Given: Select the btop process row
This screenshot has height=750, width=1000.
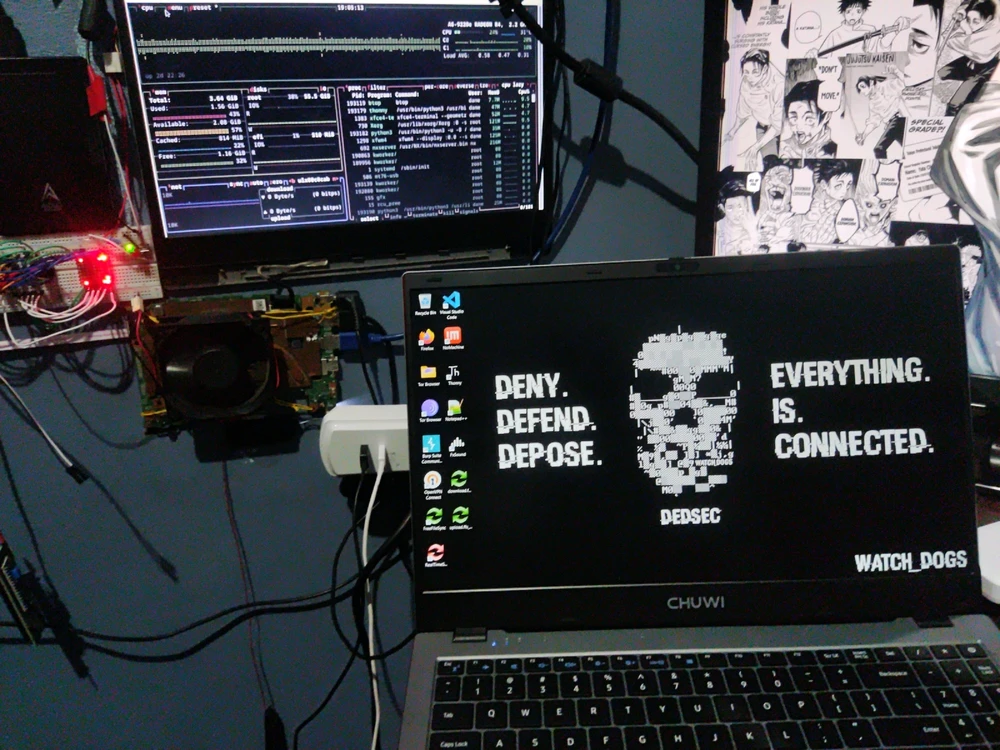Looking at the screenshot, I should (439, 101).
